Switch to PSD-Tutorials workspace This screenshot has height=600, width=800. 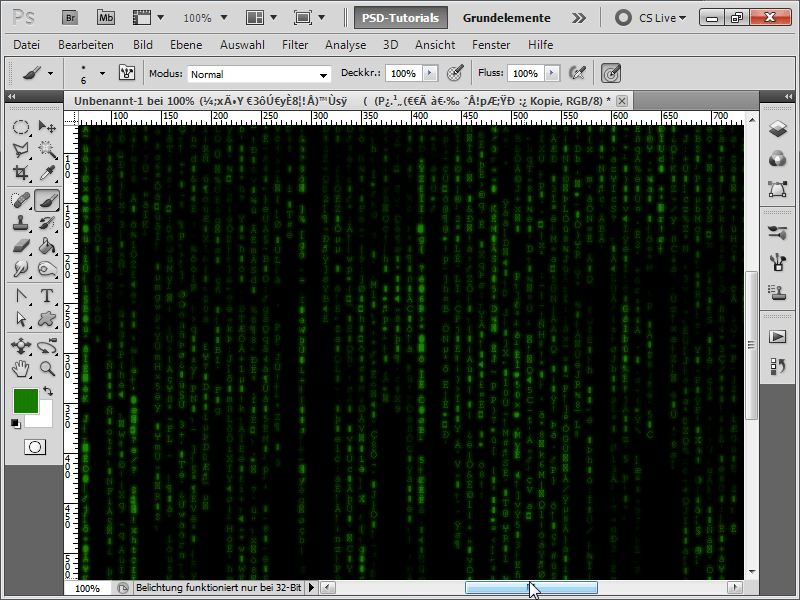click(x=401, y=18)
